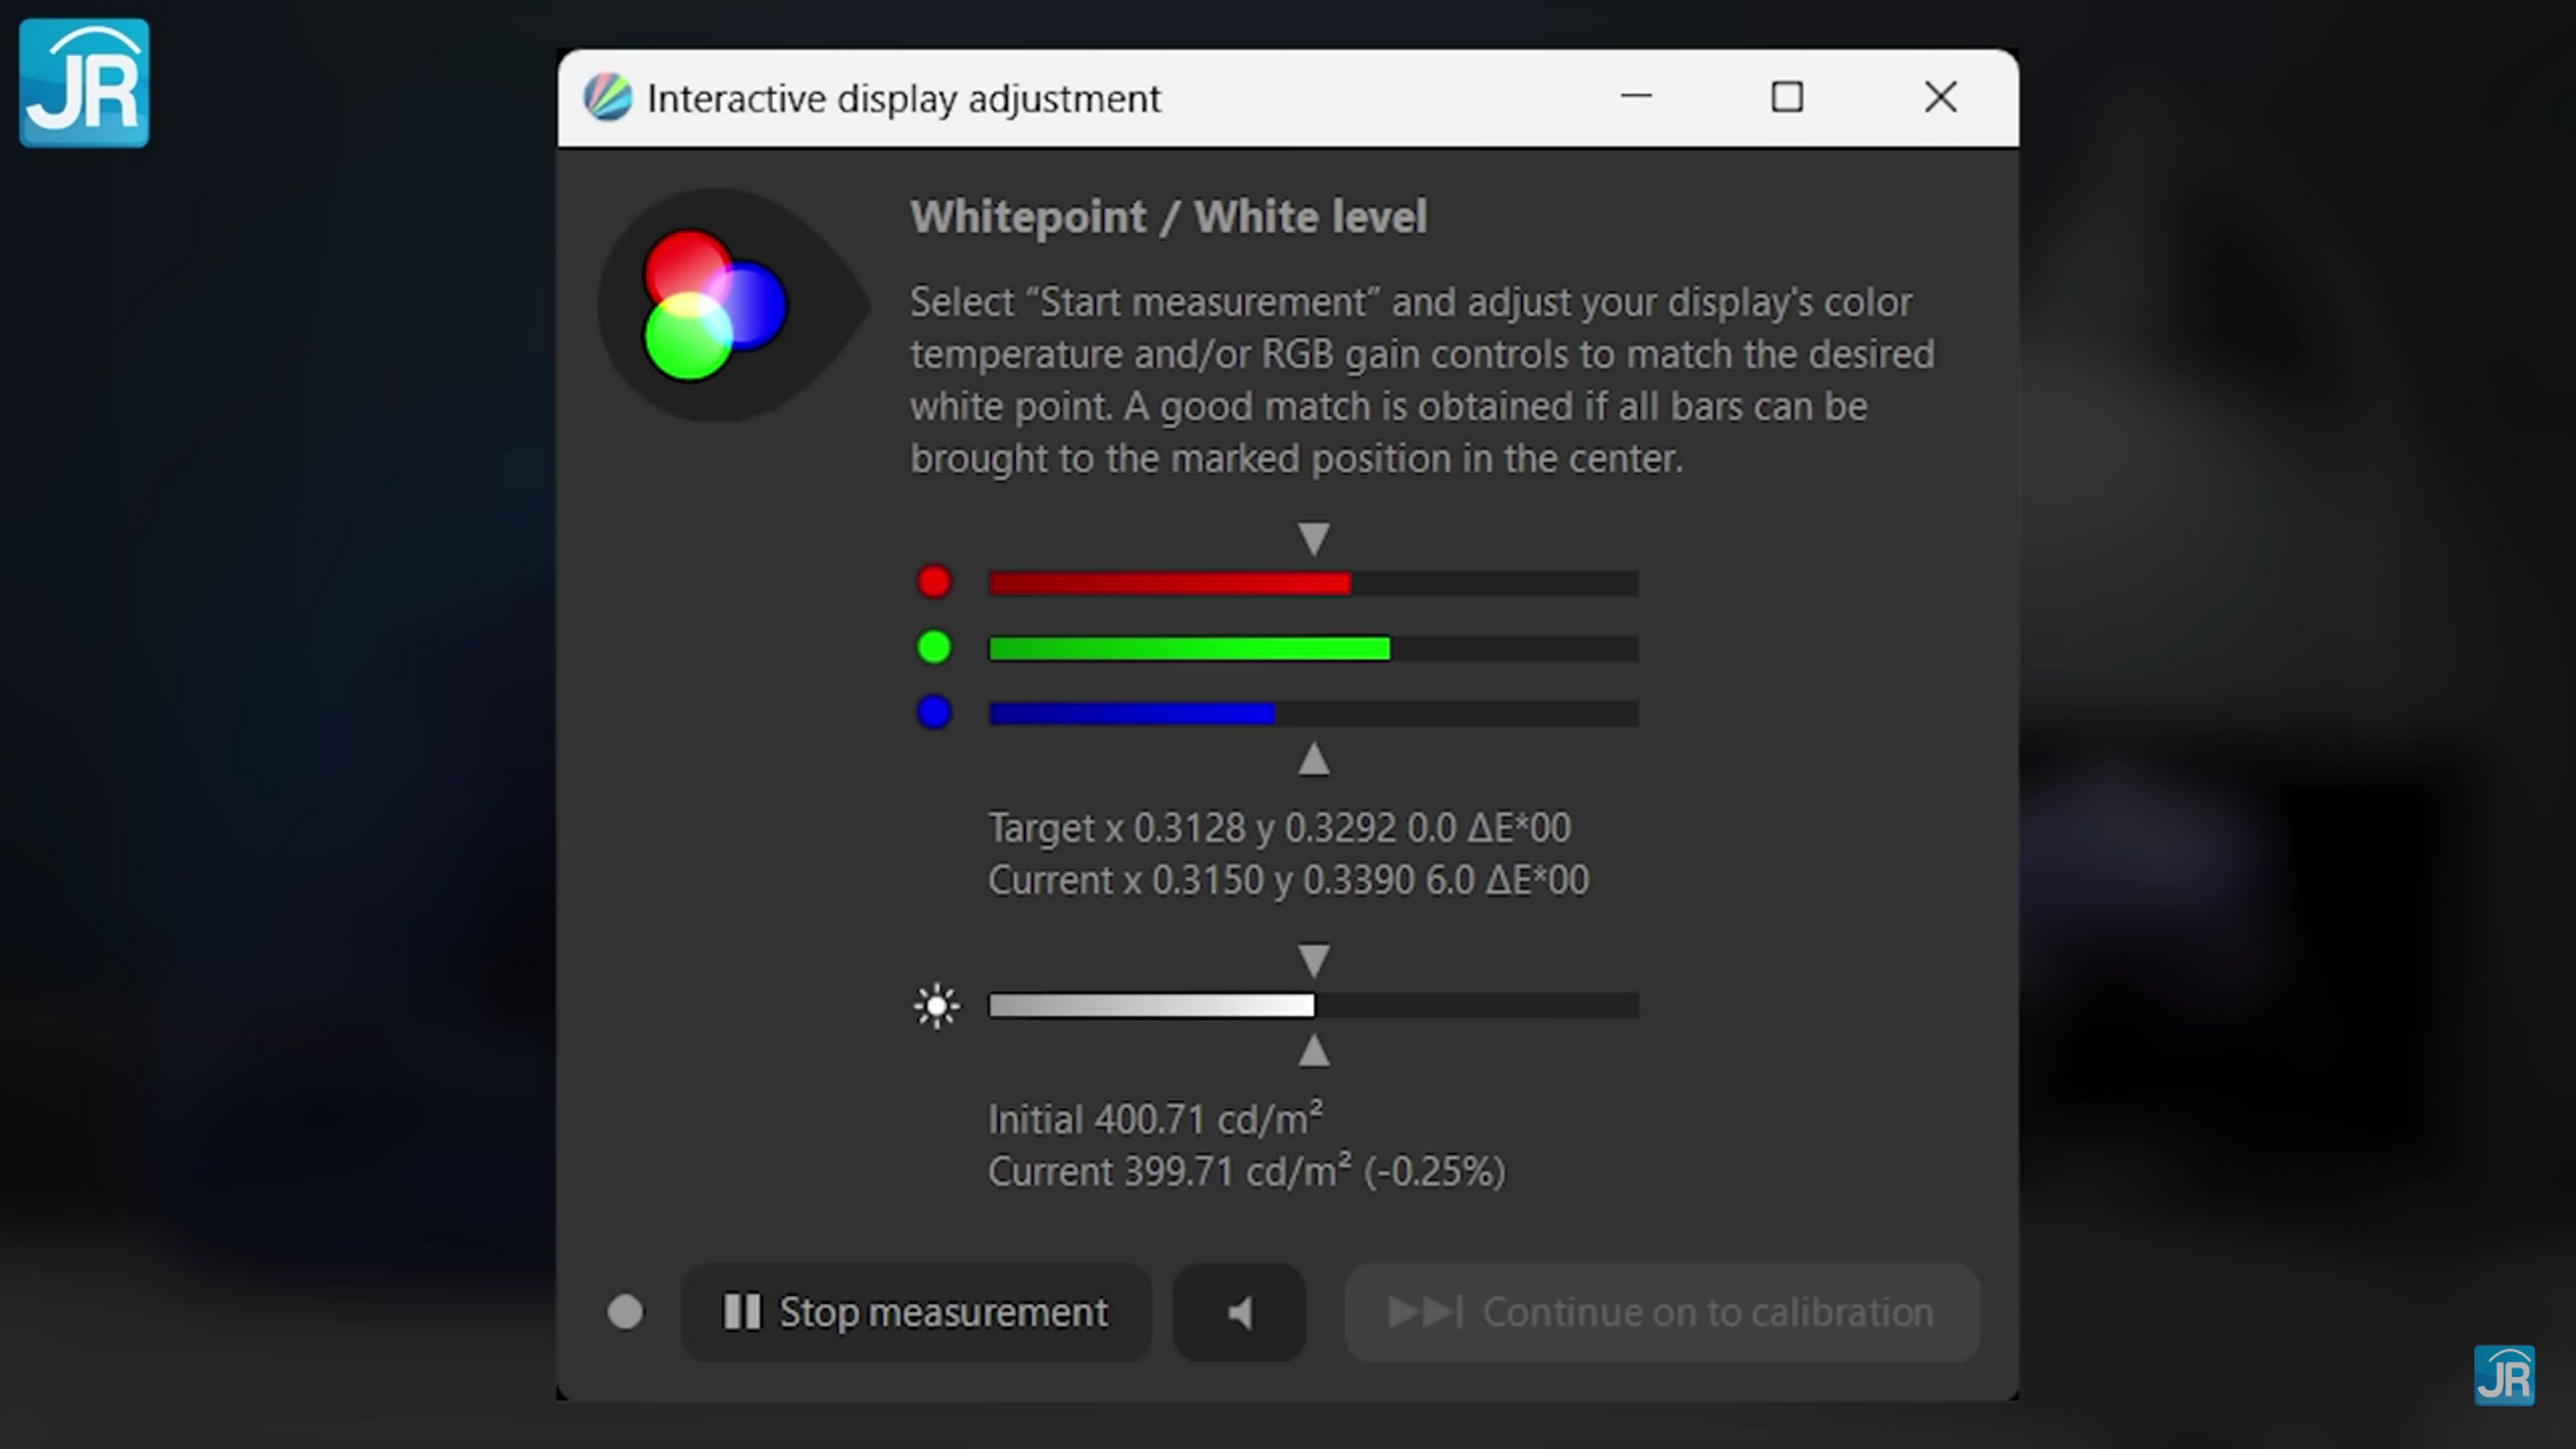Minimize the Interactive display adjustment window
2576x1449 pixels.
coord(1636,97)
